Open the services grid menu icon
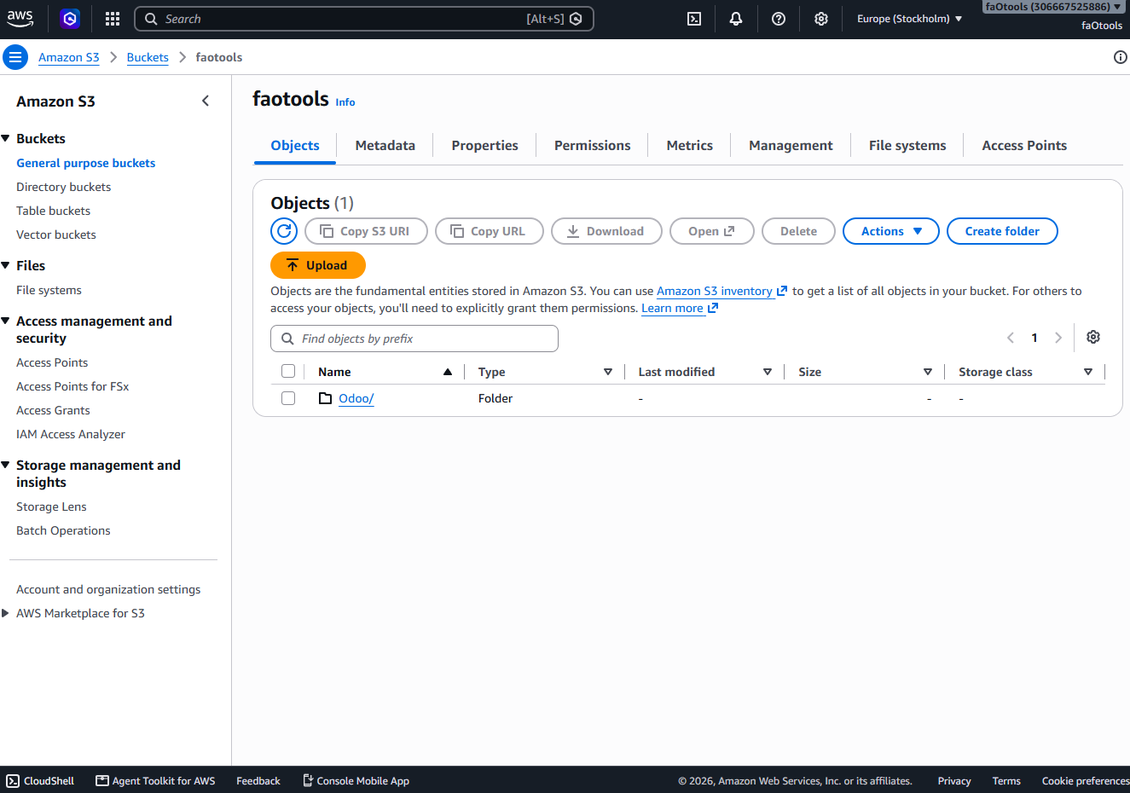Screen dimensions: 1130x793 point(112,19)
